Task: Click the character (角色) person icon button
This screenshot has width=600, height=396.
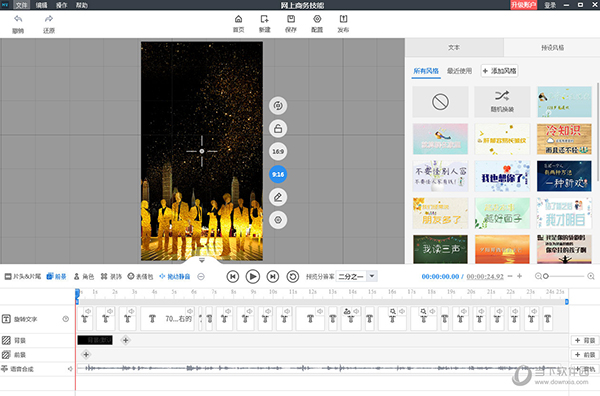Action: 83,276
